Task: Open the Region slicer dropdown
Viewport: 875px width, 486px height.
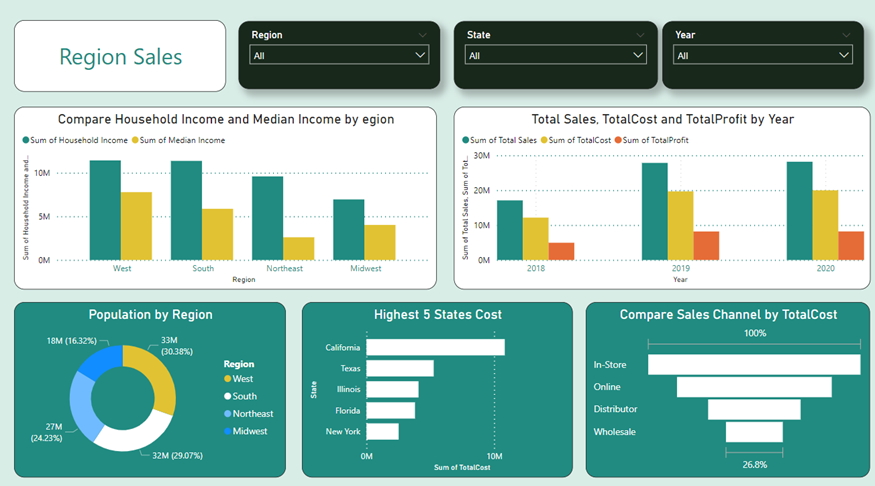Action: coord(338,56)
